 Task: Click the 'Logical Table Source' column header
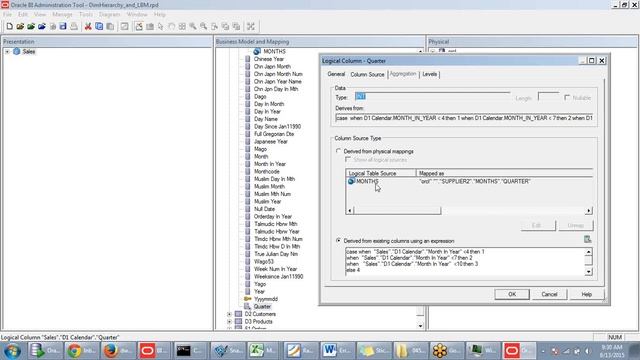tap(381, 173)
